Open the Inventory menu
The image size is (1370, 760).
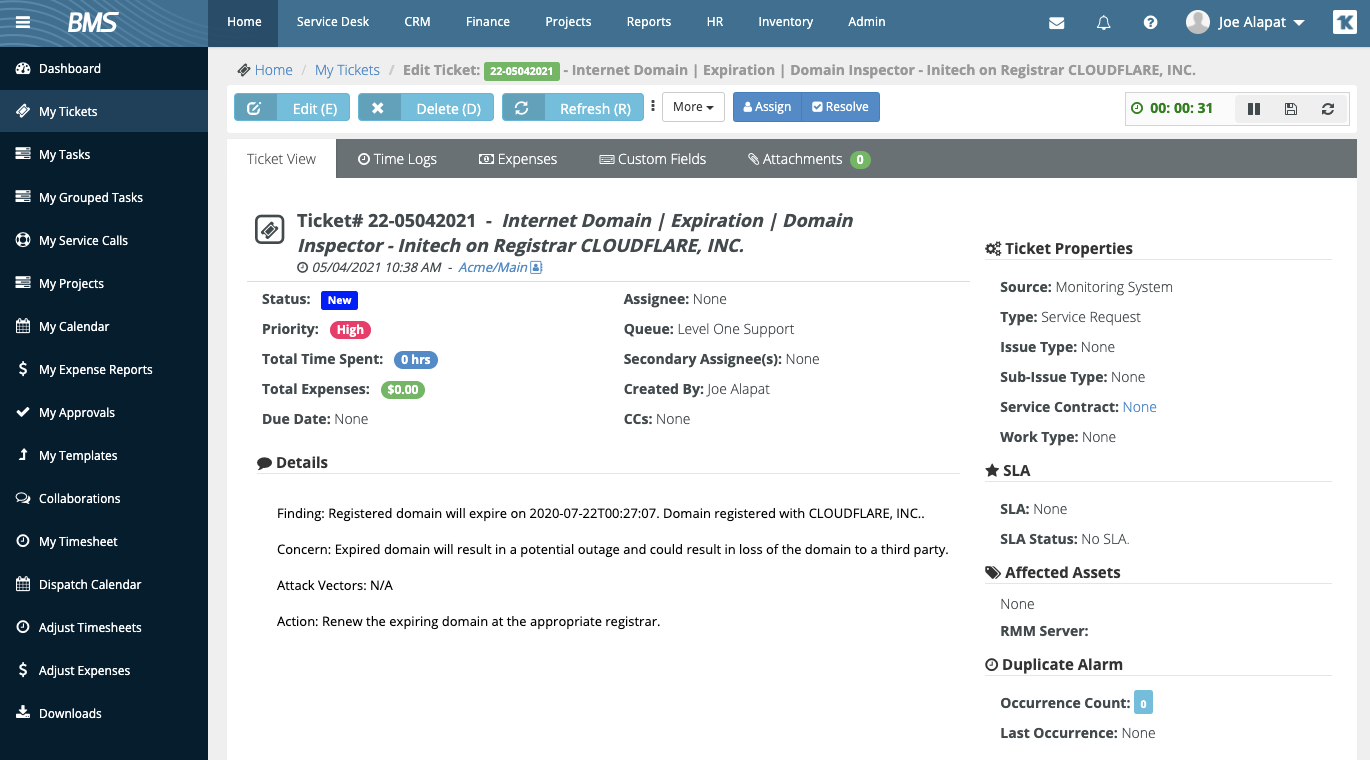coord(786,22)
